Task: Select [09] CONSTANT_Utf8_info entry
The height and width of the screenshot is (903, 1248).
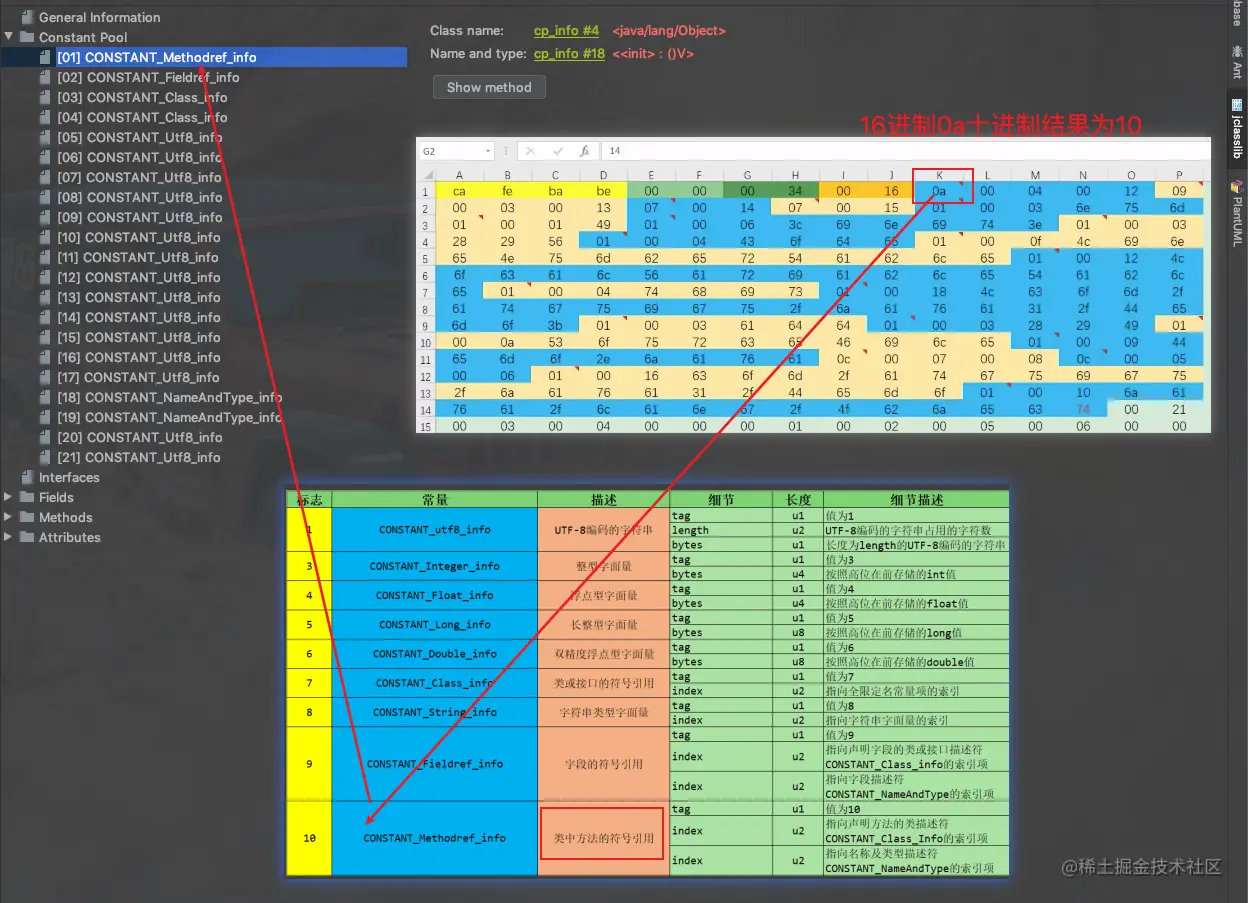Action: pyautogui.click(x=139, y=217)
